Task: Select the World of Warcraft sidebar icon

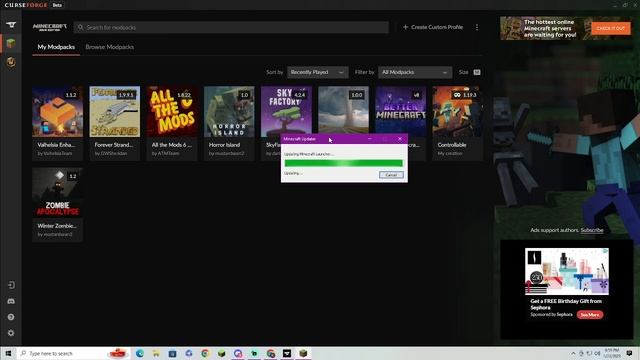Action: click(x=11, y=62)
